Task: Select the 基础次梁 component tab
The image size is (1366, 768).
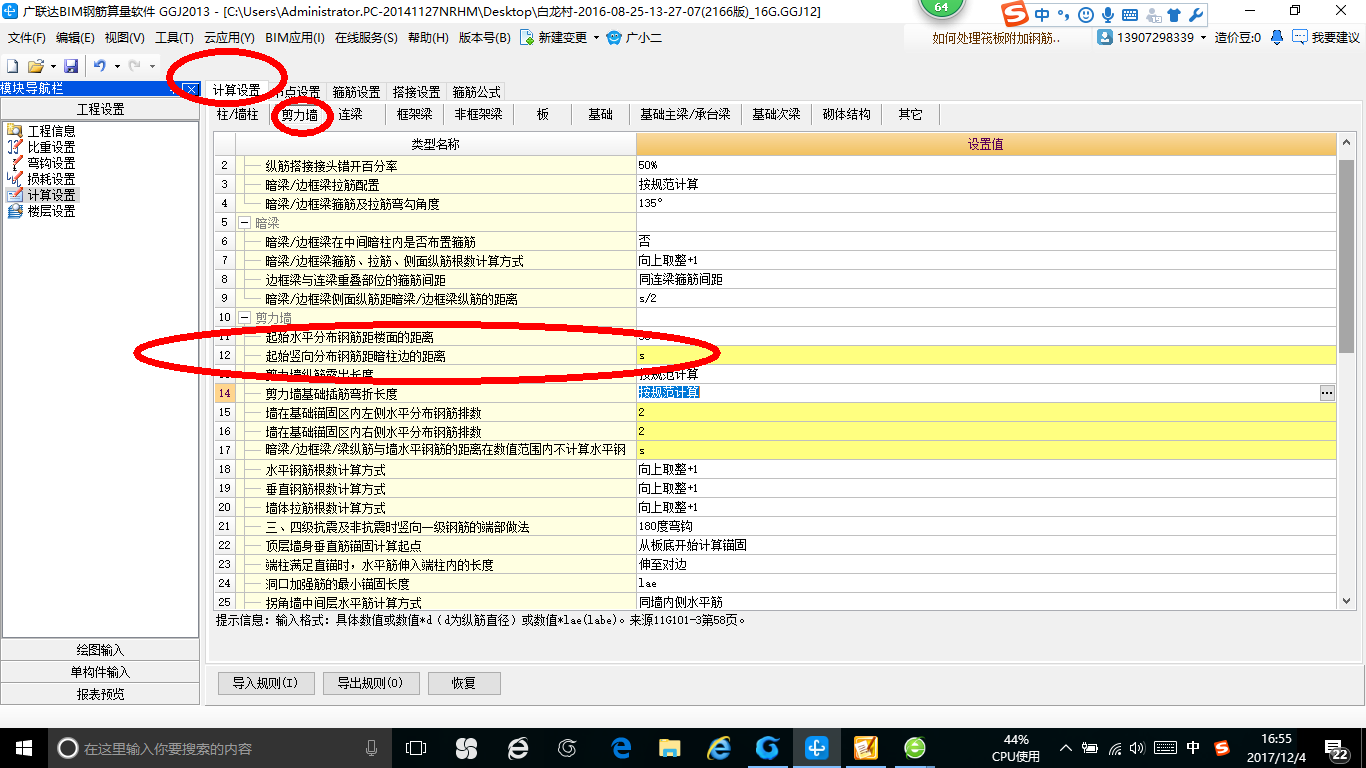Action: click(776, 115)
